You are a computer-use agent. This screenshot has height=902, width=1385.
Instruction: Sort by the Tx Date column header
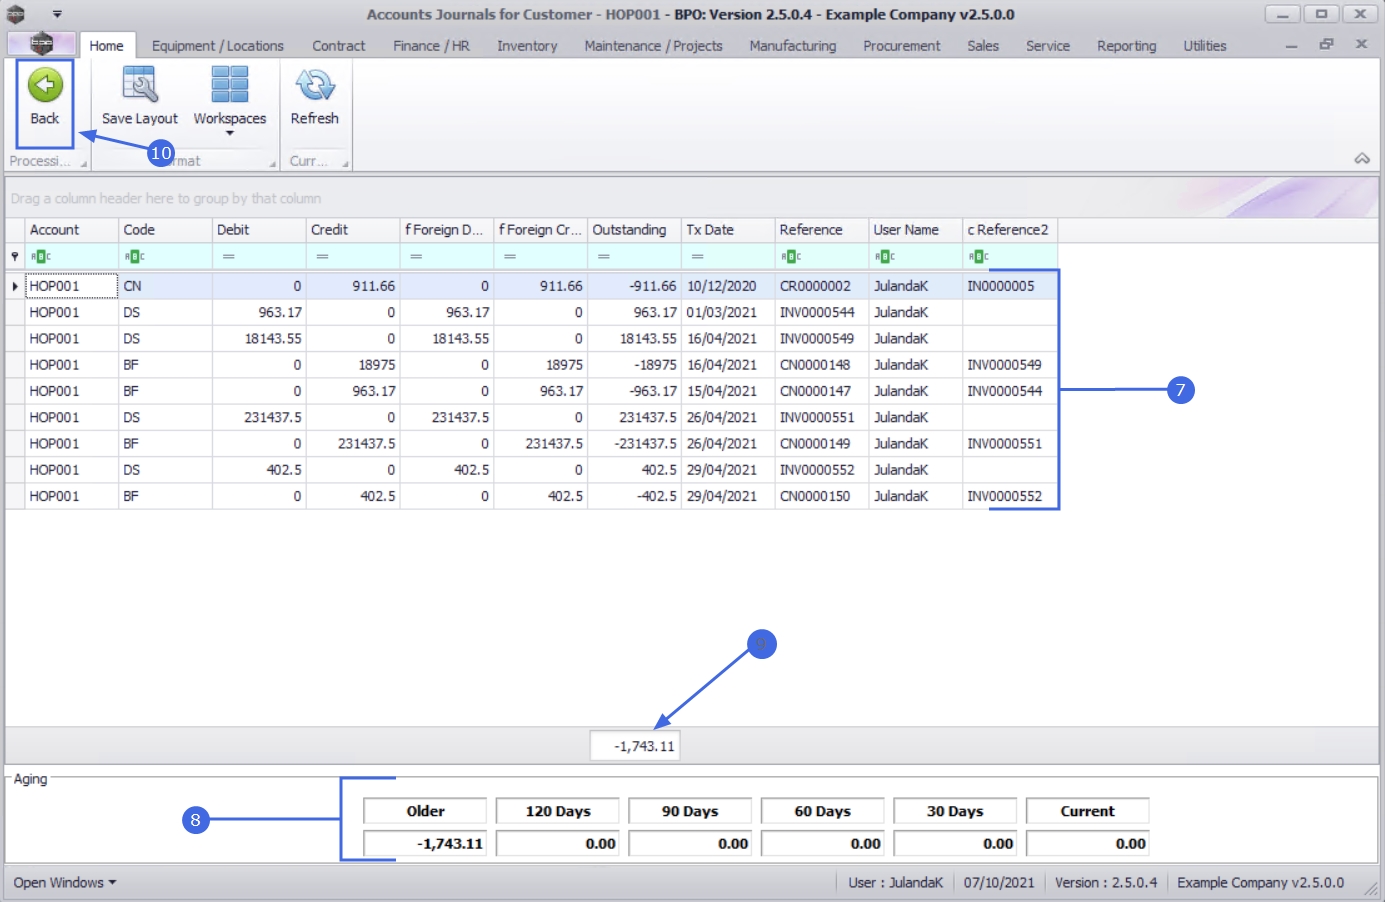pos(710,230)
